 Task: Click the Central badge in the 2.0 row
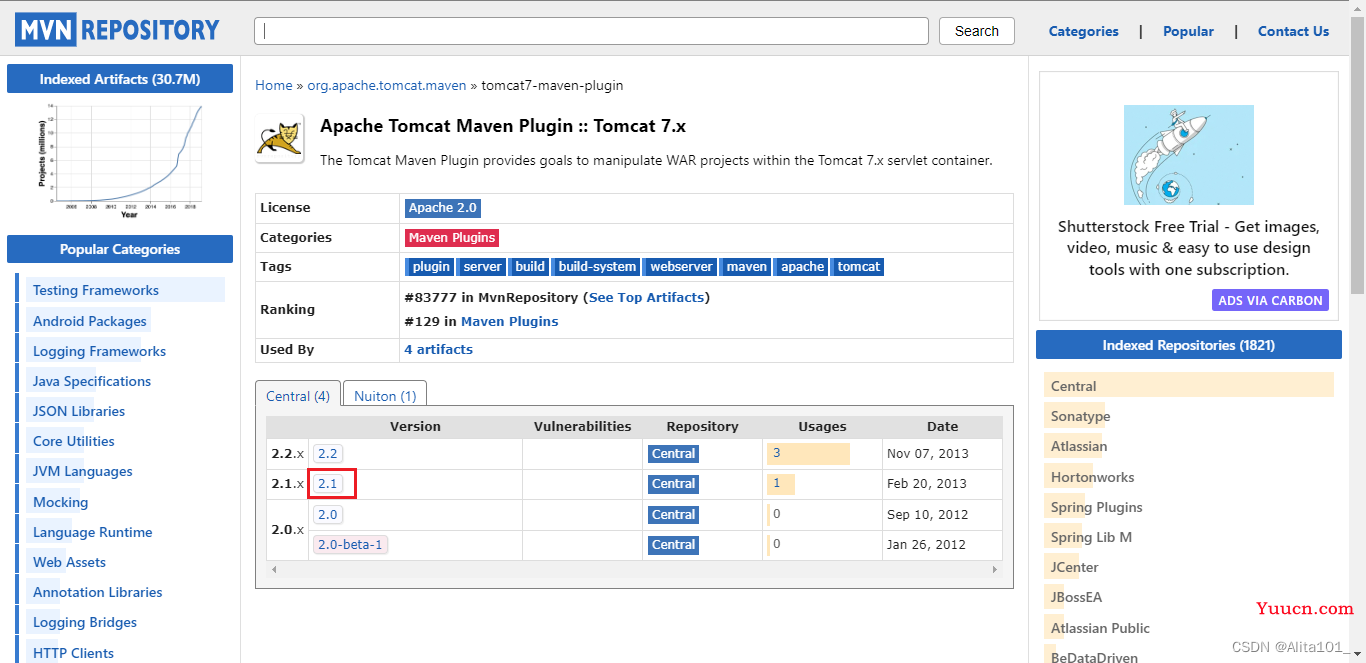(673, 514)
